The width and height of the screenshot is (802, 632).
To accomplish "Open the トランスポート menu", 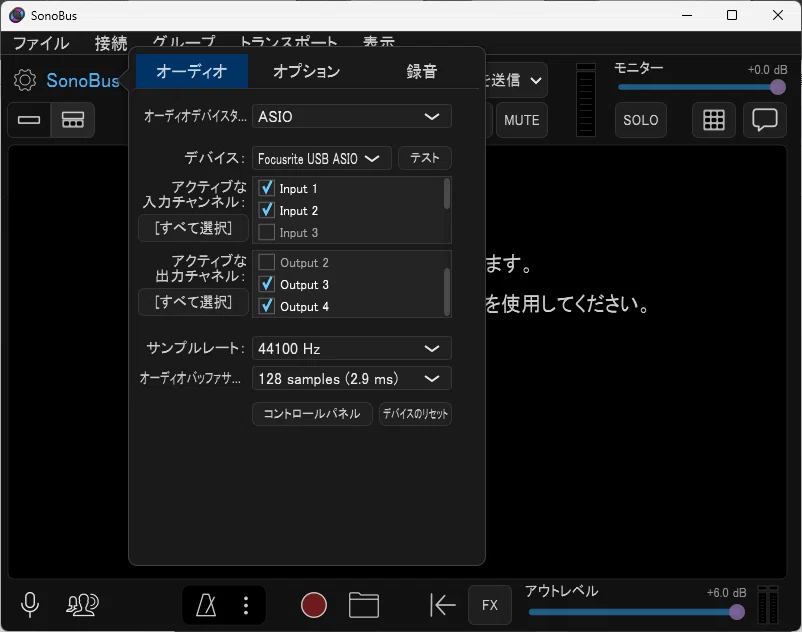I will point(288,41).
